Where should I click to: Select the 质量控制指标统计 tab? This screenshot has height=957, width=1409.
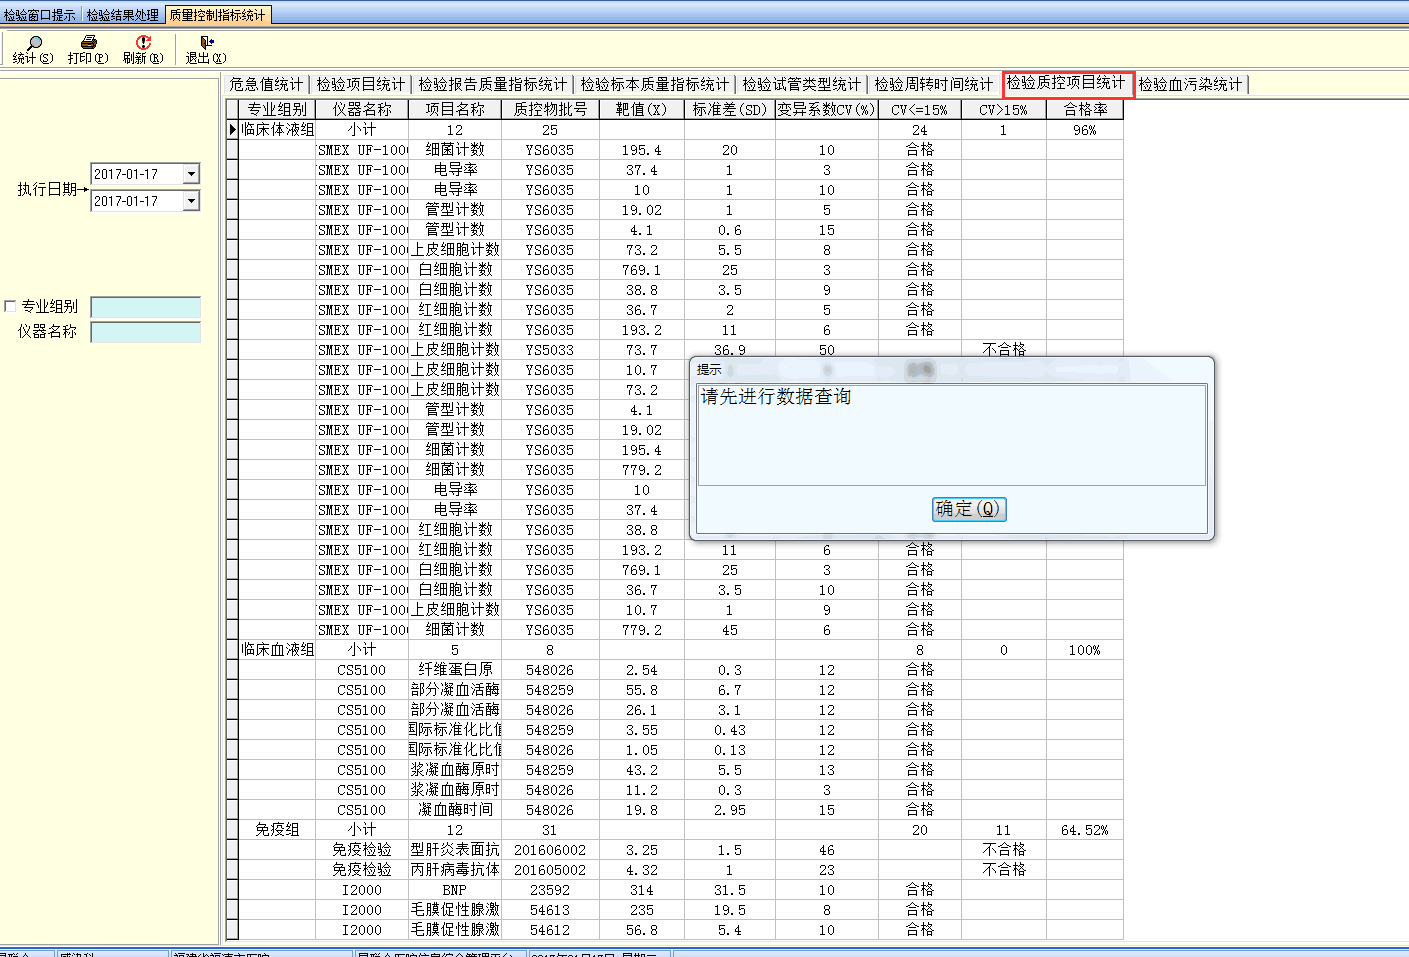pos(218,15)
